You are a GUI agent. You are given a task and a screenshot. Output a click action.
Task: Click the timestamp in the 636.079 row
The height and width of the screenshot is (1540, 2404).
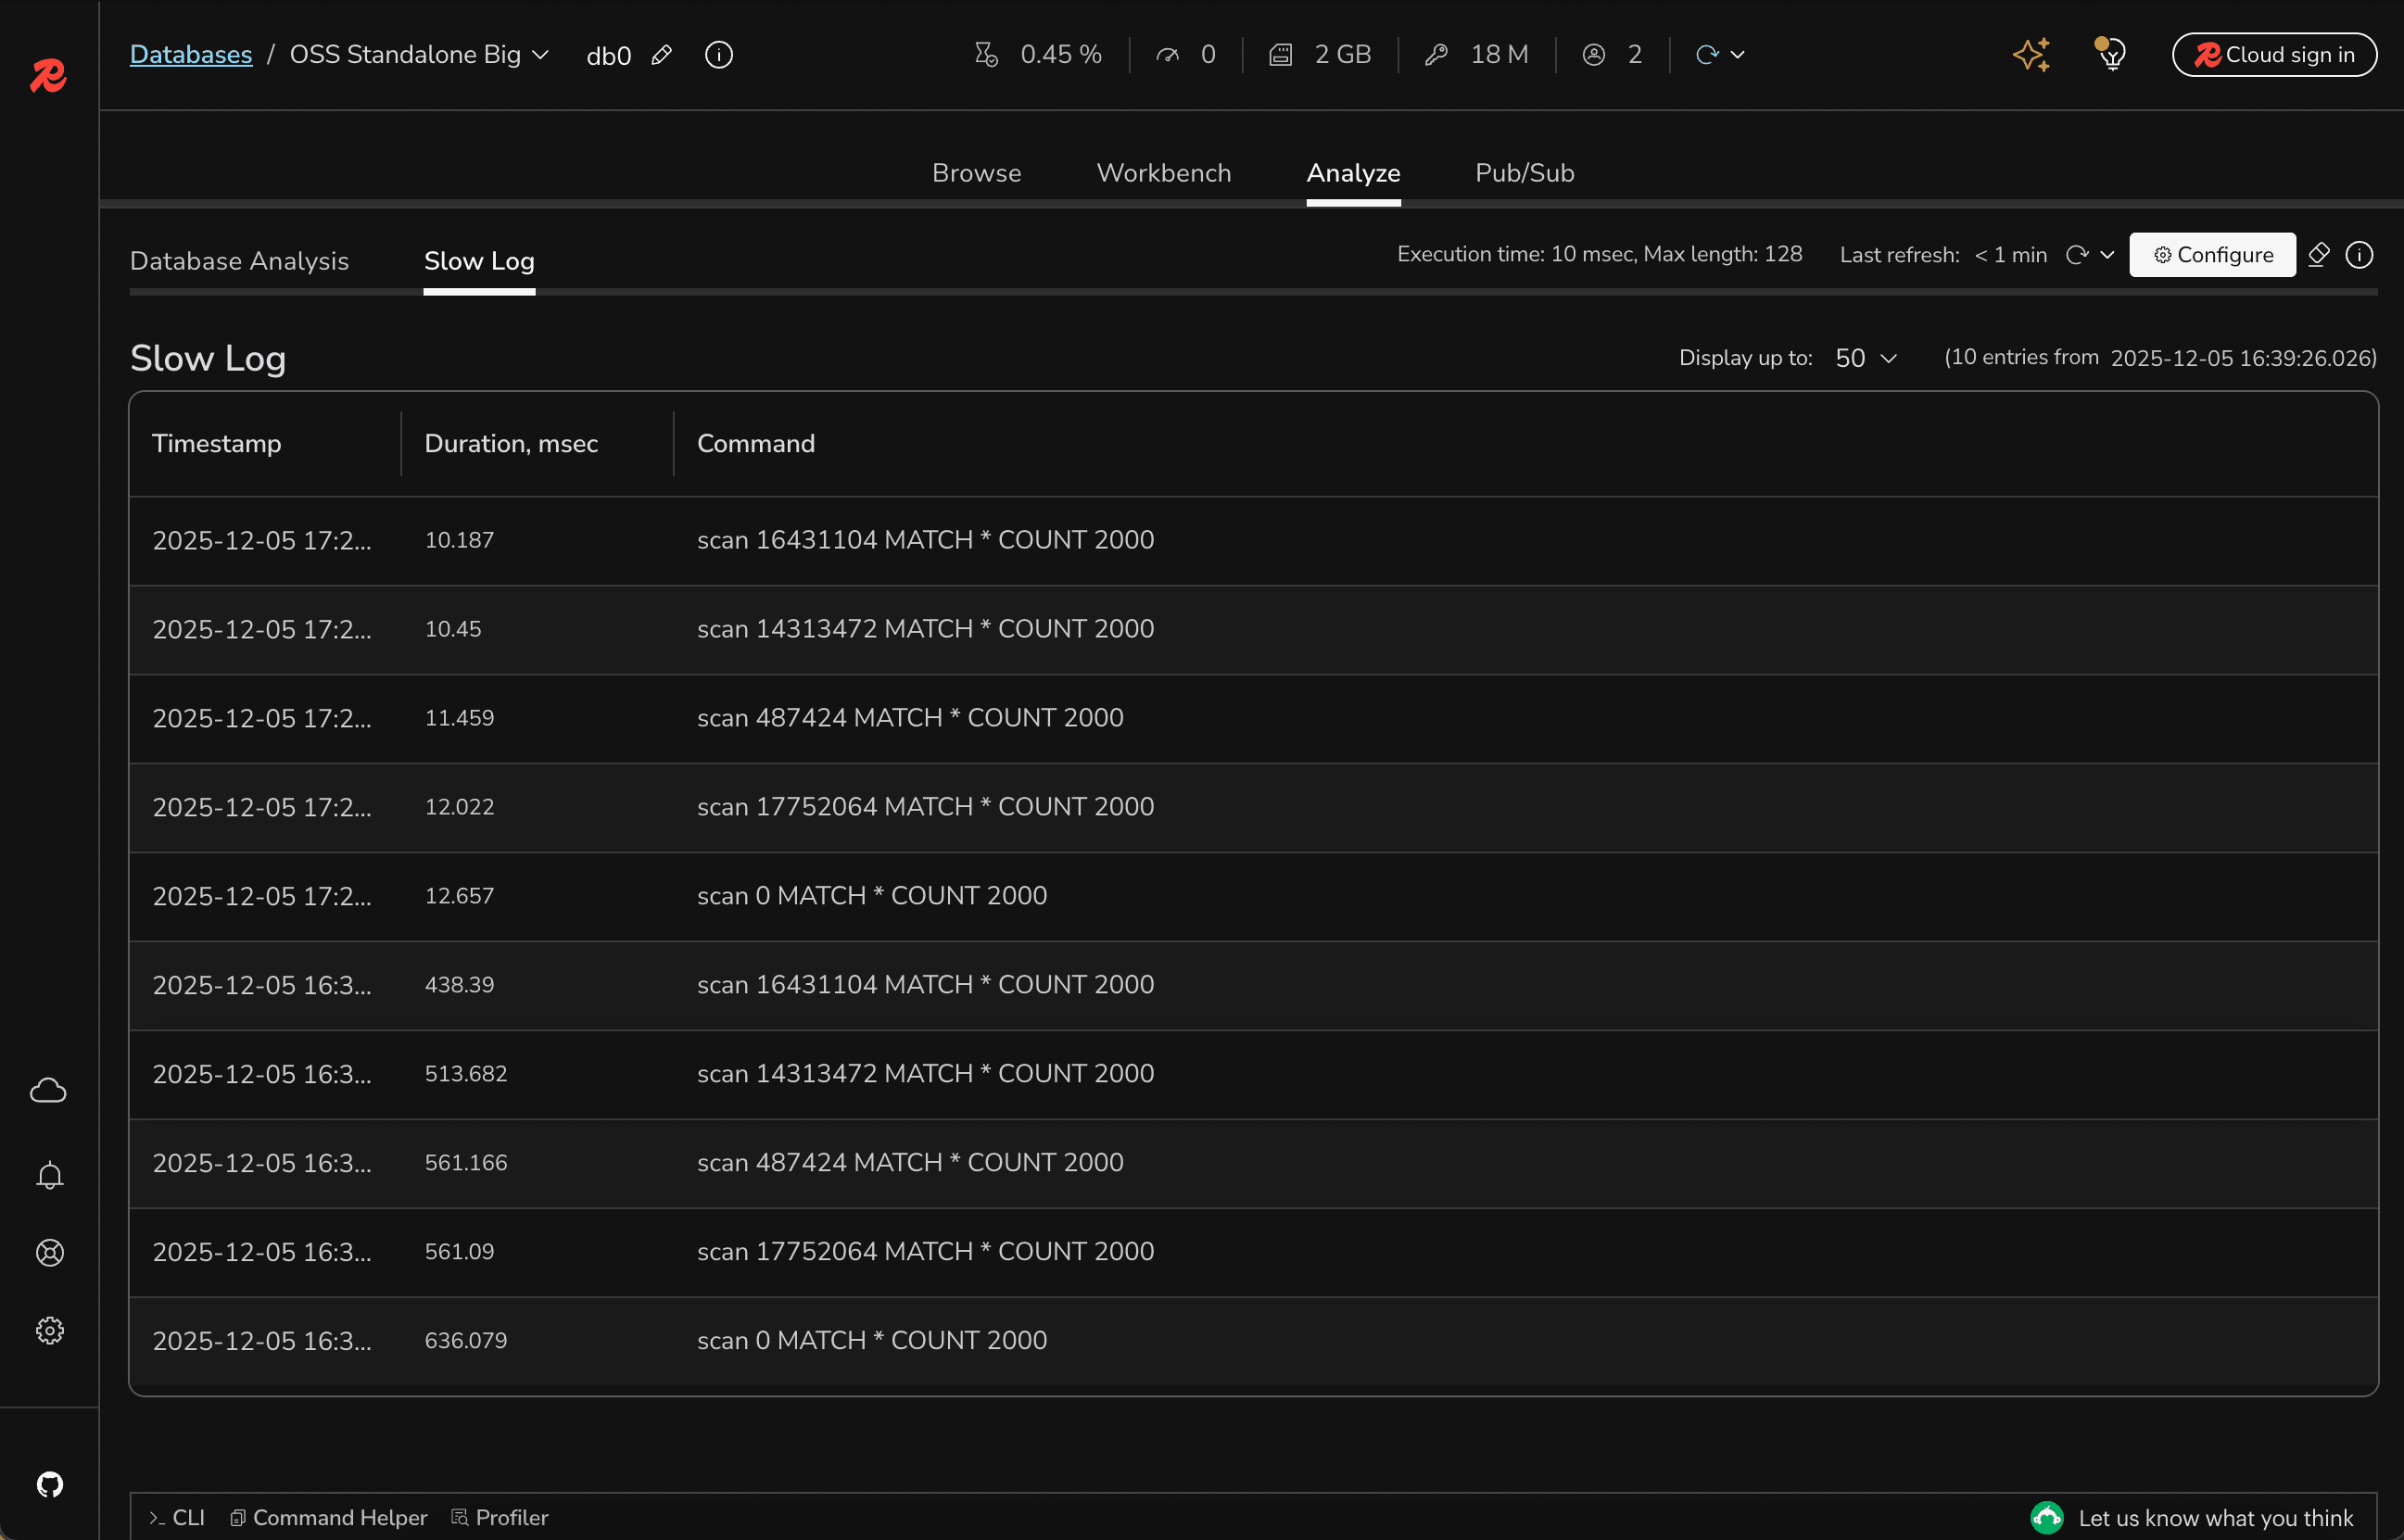click(x=262, y=1341)
